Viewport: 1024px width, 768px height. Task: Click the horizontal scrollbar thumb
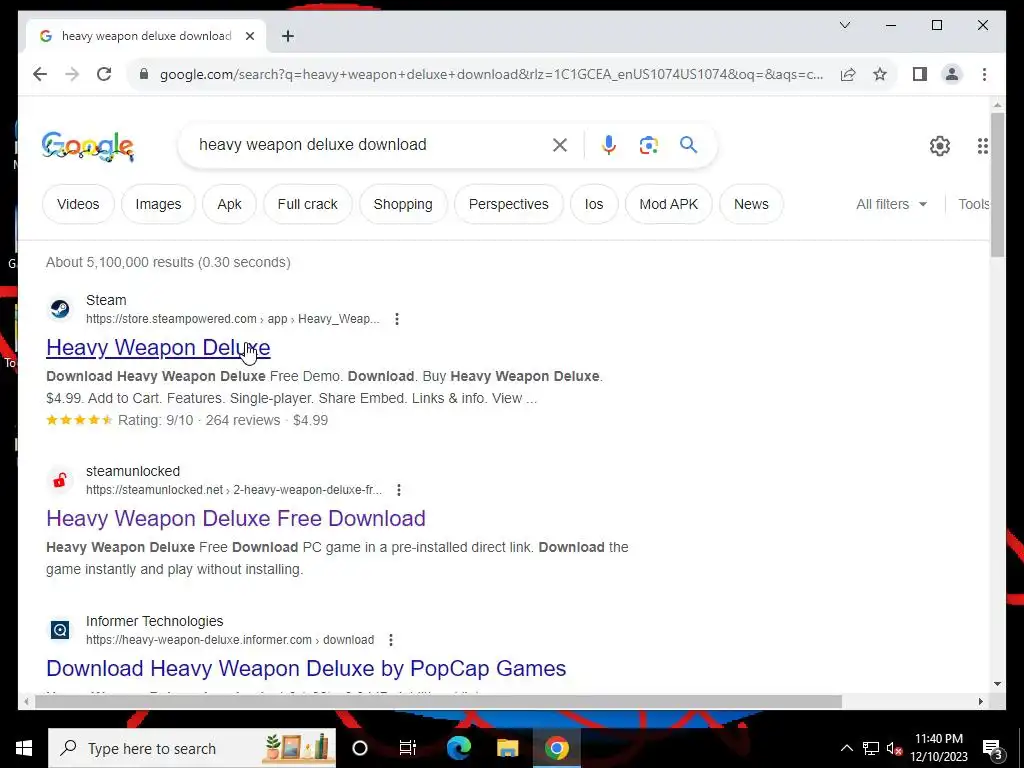pos(438,701)
